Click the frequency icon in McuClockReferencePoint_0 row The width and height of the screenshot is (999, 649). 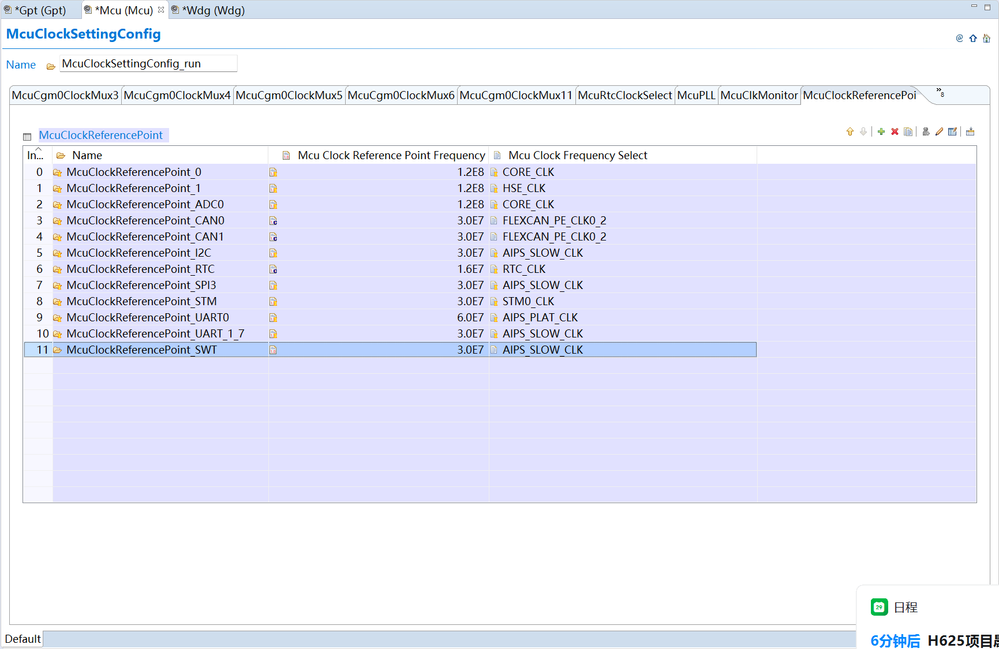[x=273, y=173]
